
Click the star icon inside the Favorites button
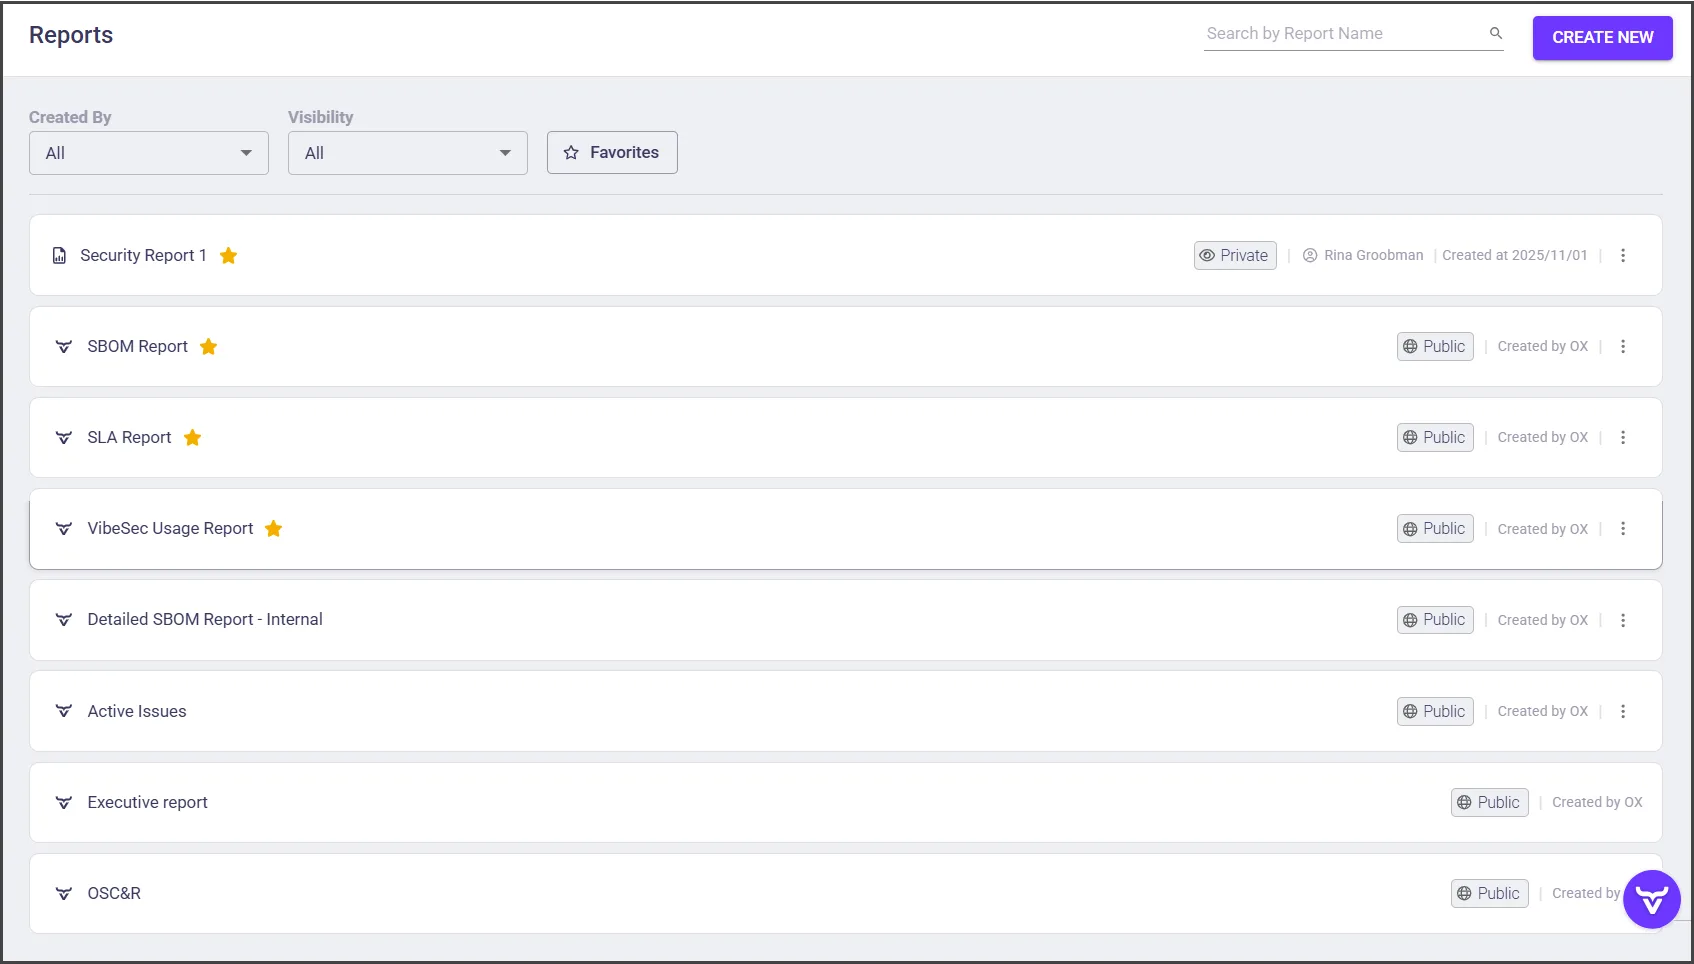pos(570,152)
